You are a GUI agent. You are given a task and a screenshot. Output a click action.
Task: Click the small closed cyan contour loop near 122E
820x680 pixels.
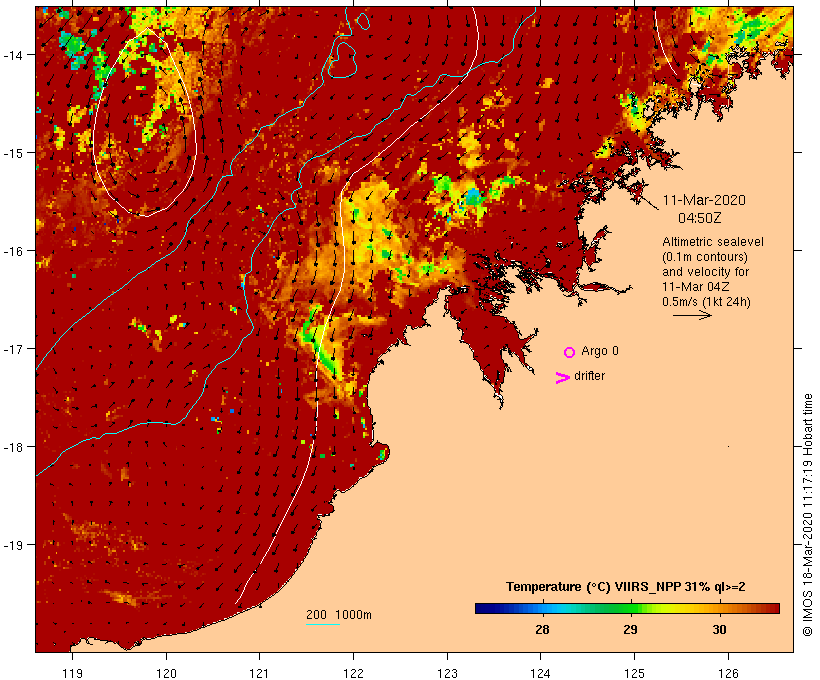pos(363,21)
